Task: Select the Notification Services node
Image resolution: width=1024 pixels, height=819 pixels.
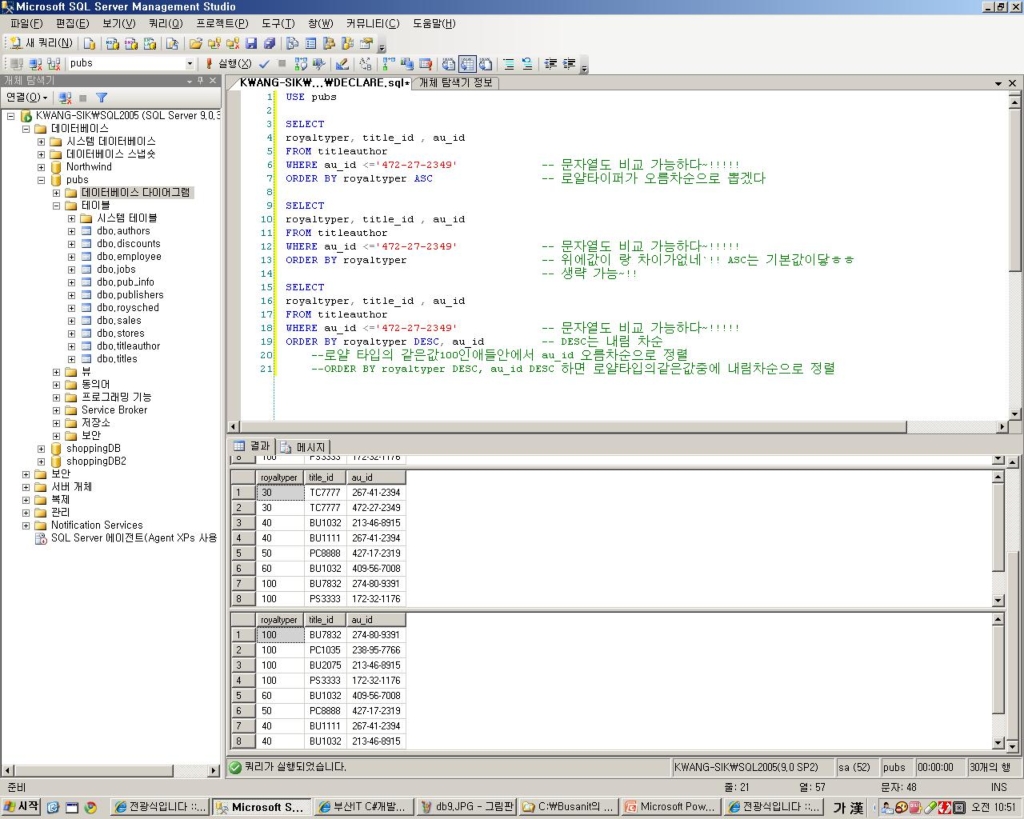Action: [97, 525]
